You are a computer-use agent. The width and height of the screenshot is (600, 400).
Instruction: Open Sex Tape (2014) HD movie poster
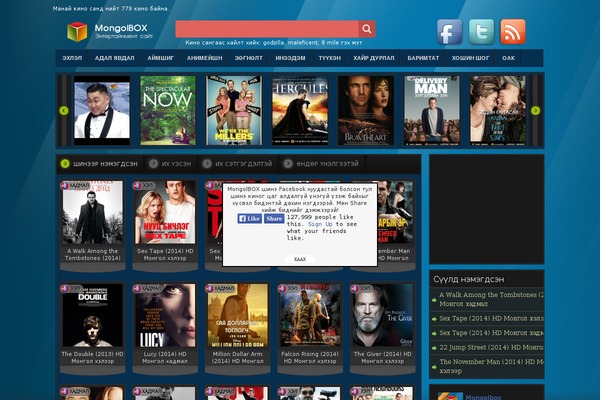click(165, 212)
